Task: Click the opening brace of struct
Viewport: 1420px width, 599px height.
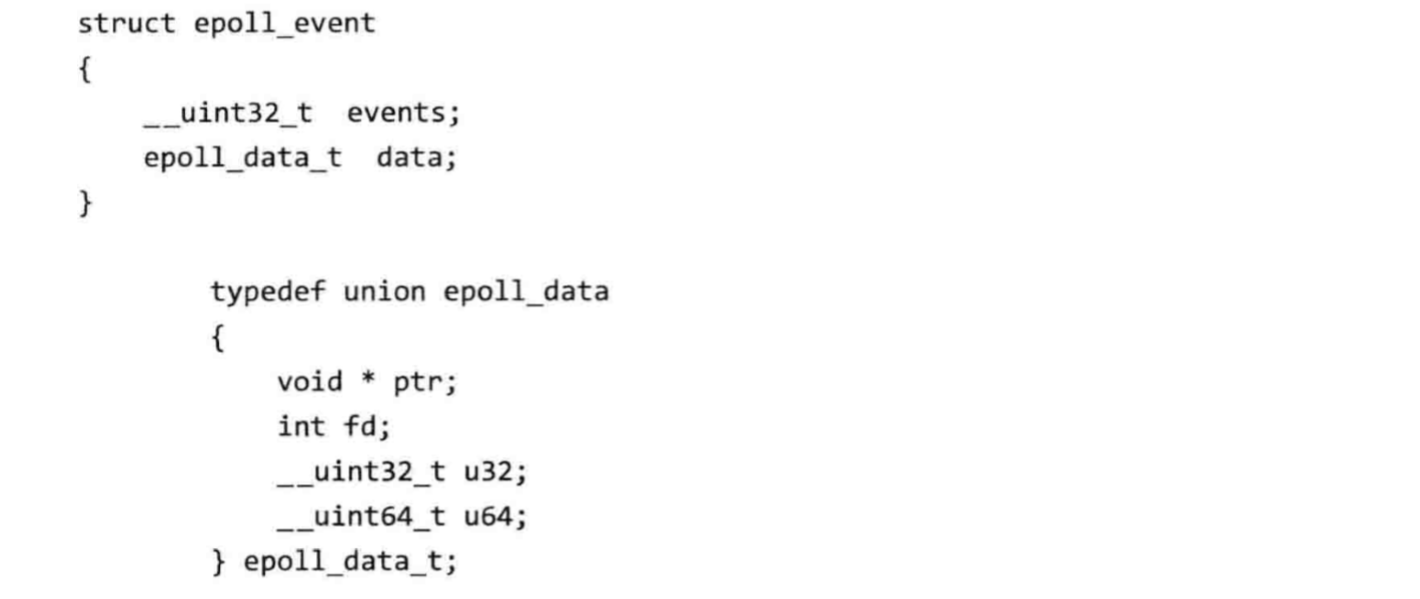Action: pyautogui.click(x=85, y=69)
